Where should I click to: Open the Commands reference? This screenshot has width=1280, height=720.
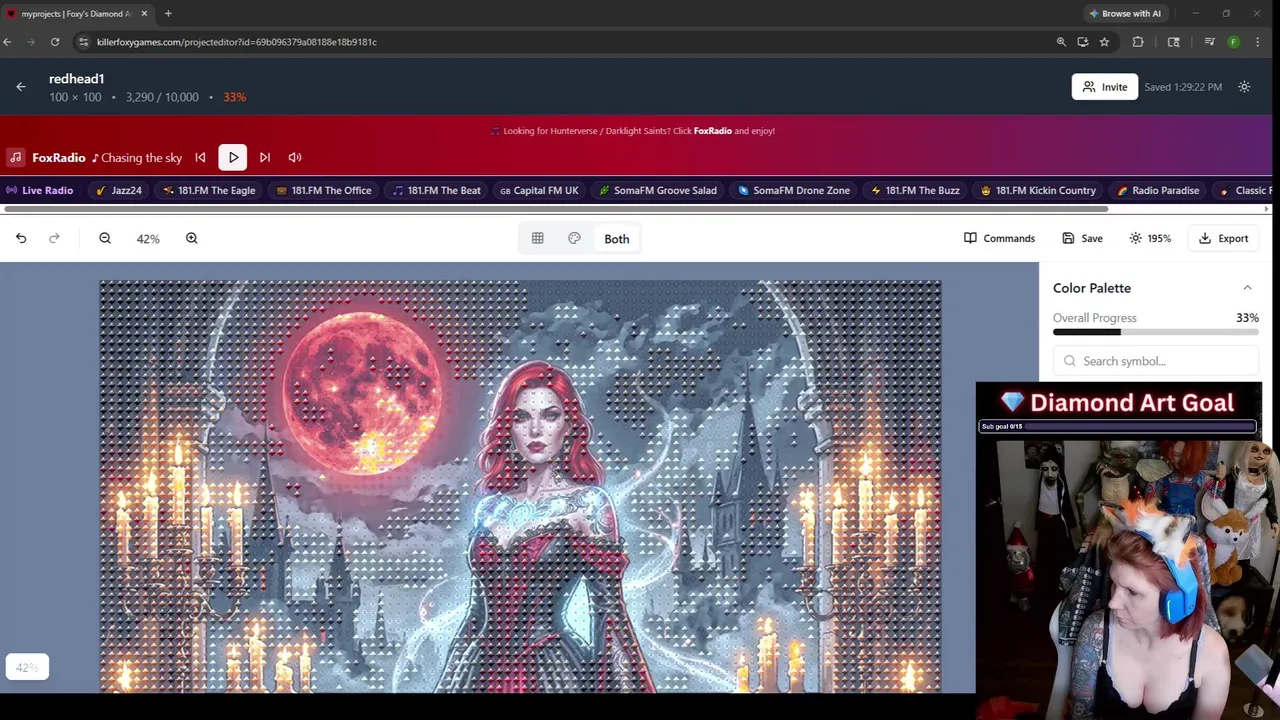pyautogui.click(x=999, y=238)
